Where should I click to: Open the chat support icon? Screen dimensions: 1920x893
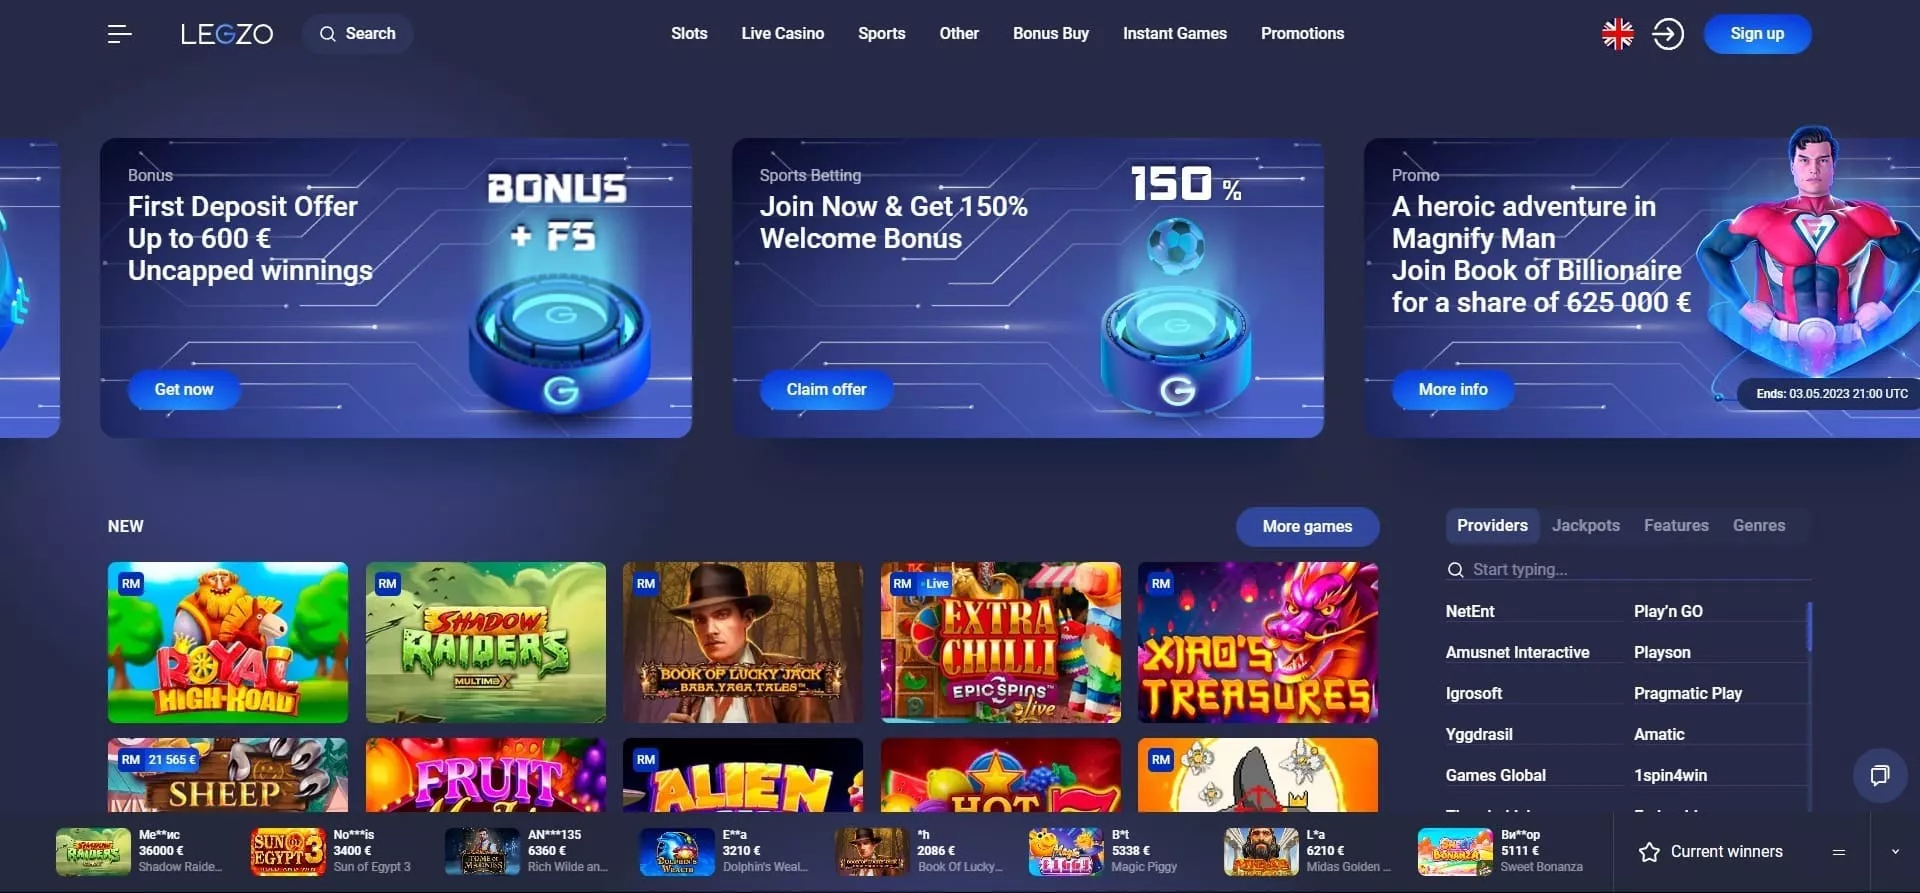click(x=1879, y=775)
